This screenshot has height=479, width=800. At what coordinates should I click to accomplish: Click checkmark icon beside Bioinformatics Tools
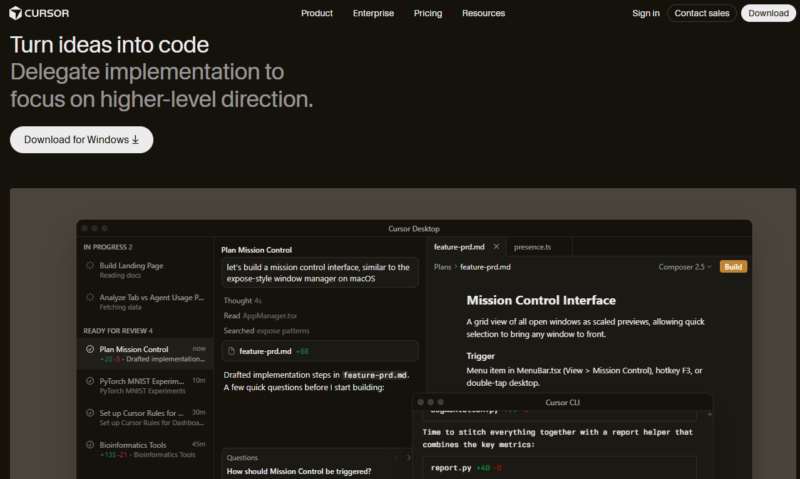(90, 444)
